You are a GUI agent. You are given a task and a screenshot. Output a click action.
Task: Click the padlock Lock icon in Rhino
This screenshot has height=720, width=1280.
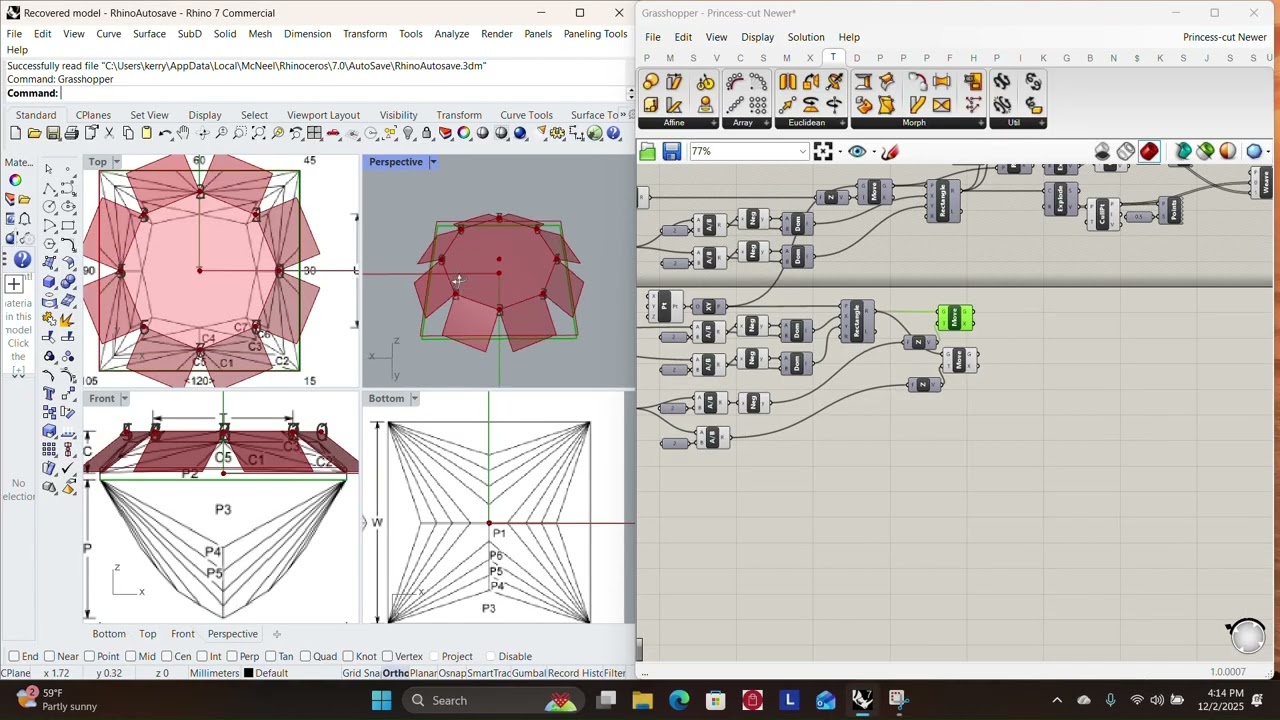426,133
